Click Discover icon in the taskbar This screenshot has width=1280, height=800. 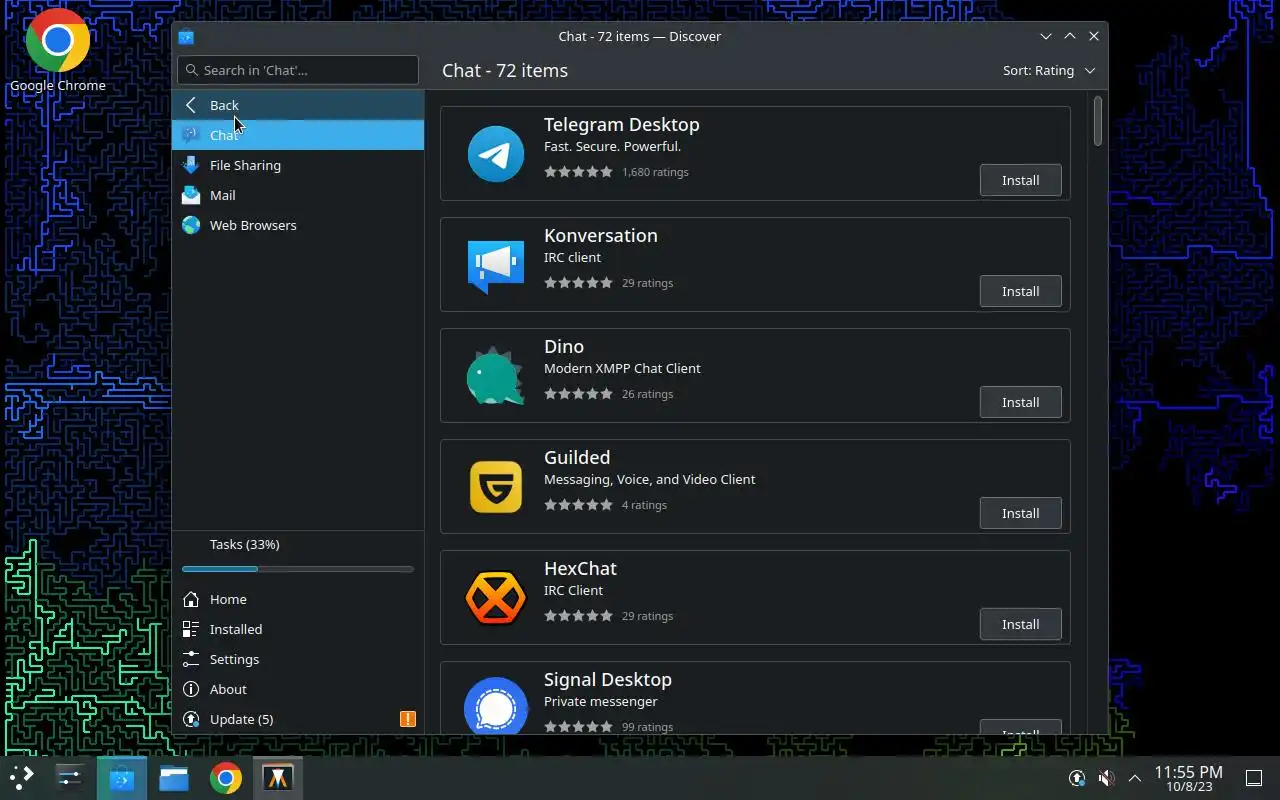[122, 777]
